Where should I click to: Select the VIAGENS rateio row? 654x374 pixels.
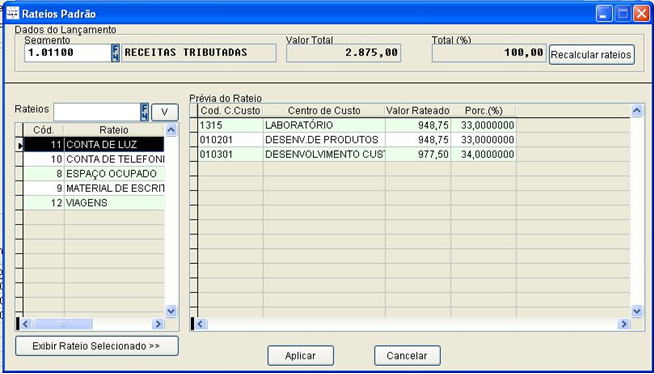pos(94,203)
